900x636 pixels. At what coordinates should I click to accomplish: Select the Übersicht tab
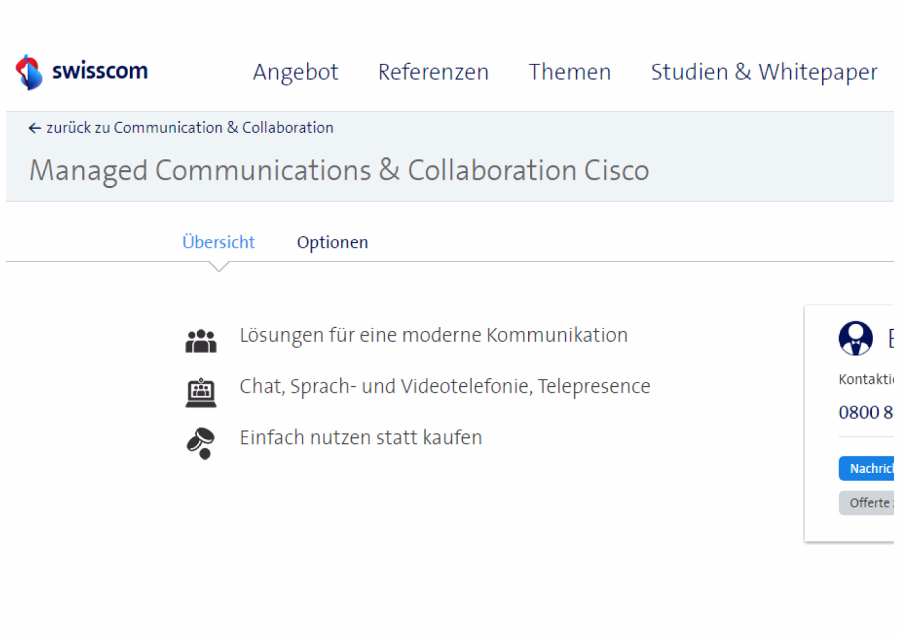[218, 242]
